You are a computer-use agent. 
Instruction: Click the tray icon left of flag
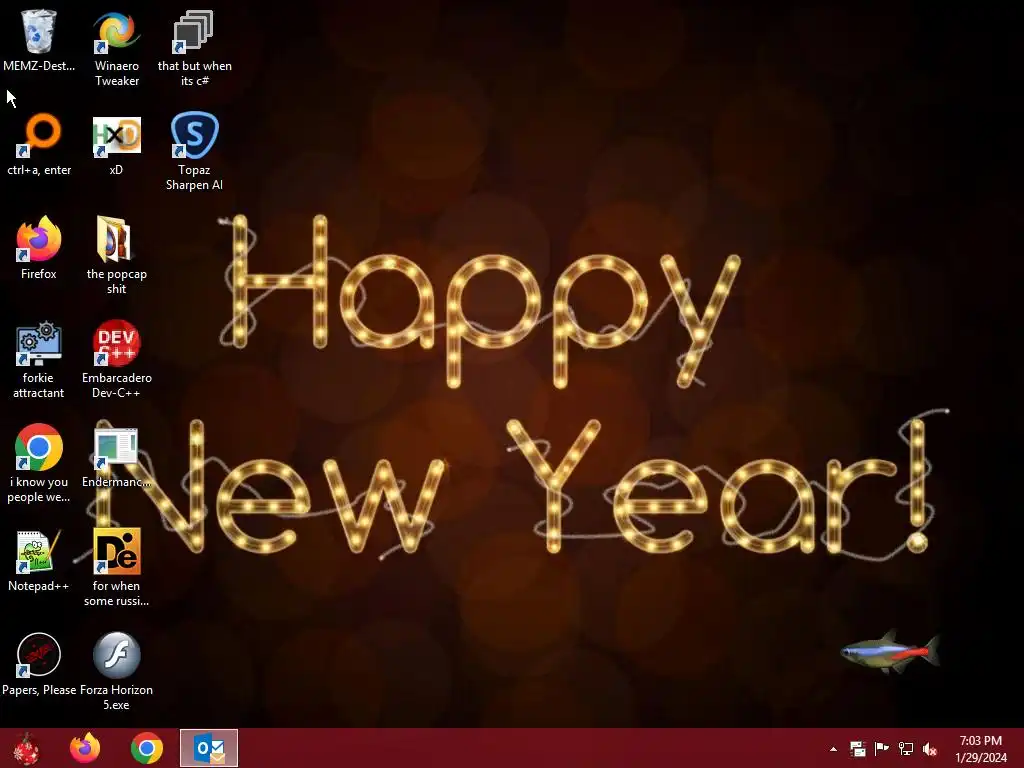[x=857, y=748]
